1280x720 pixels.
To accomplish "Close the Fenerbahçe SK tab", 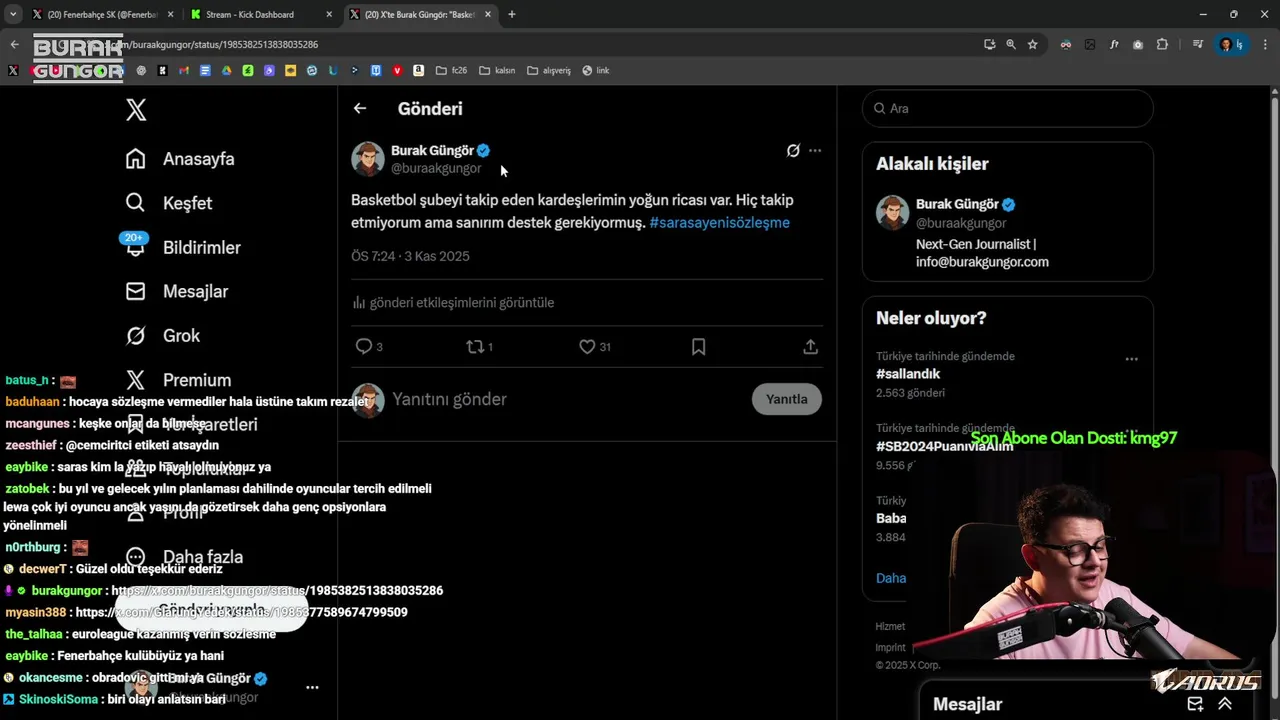I will [x=170, y=15].
